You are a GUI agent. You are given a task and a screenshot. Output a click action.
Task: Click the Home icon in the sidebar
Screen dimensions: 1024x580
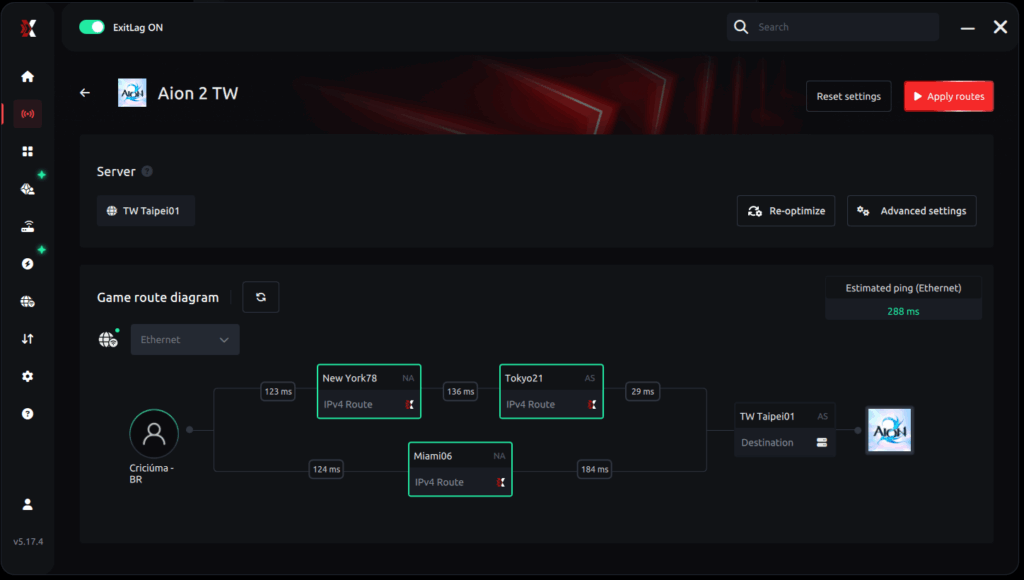tap(27, 76)
